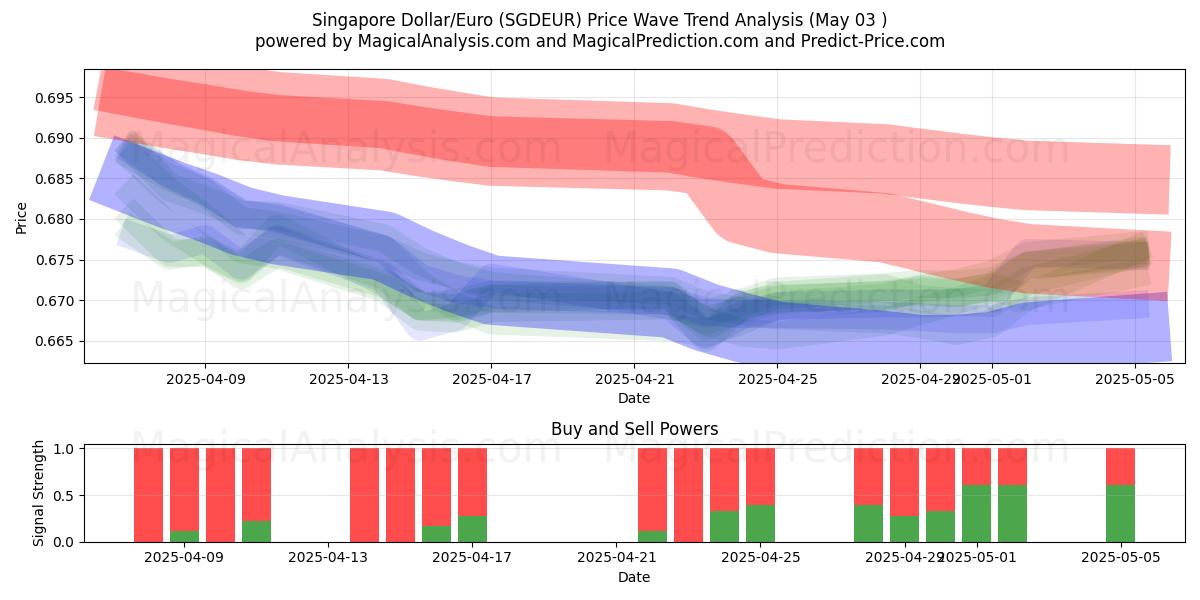Image resolution: width=1200 pixels, height=600 pixels.
Task: Click the 0.0 signal strength tick
Action: coord(66,542)
